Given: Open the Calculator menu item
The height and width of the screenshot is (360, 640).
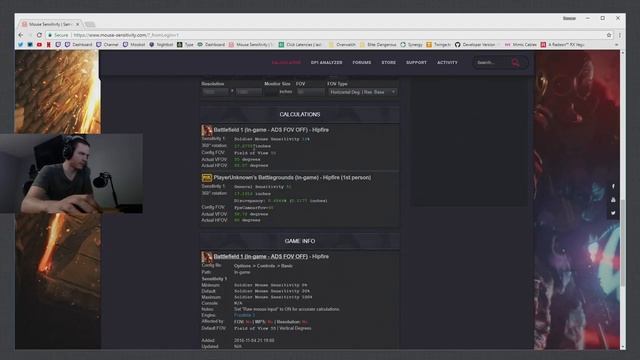Looking at the screenshot, I should (286, 62).
